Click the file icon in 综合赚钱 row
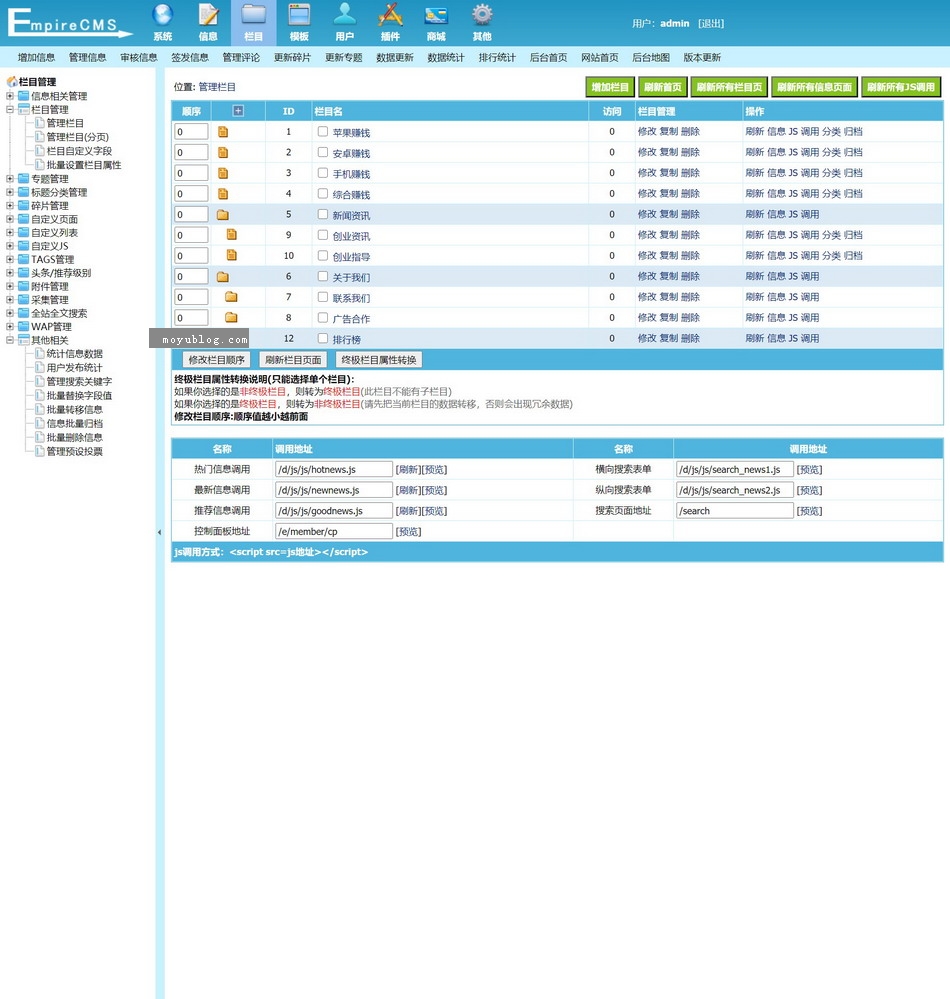Image resolution: width=950 pixels, height=999 pixels. [x=223, y=194]
